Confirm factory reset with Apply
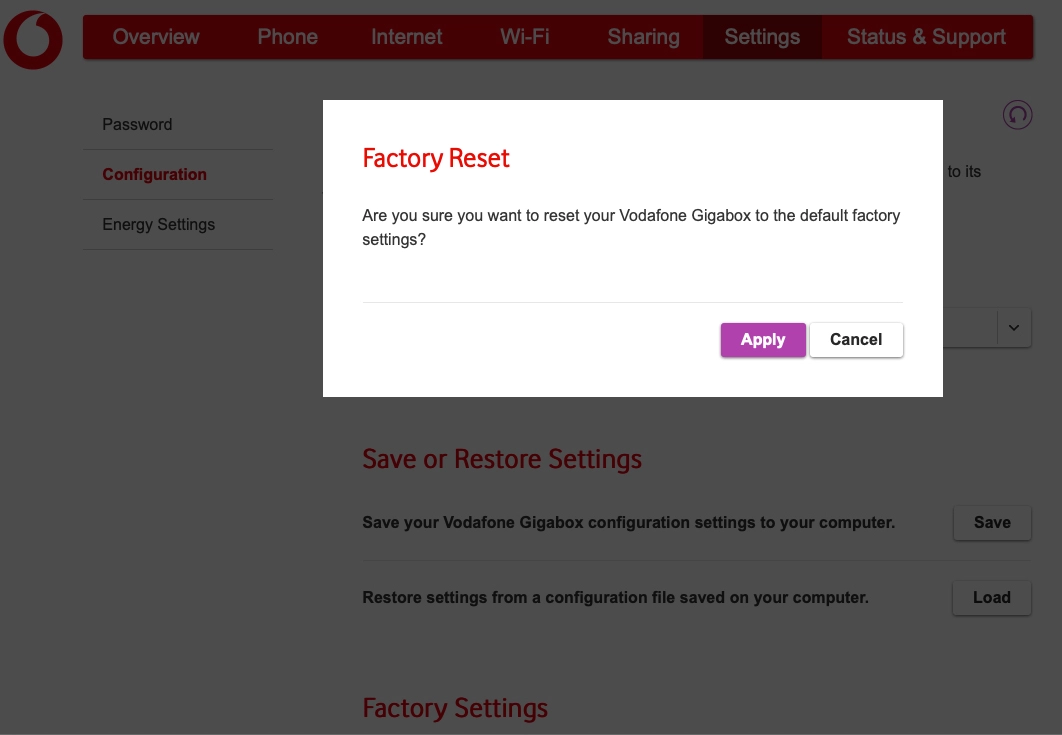This screenshot has width=1062, height=735. (x=763, y=340)
